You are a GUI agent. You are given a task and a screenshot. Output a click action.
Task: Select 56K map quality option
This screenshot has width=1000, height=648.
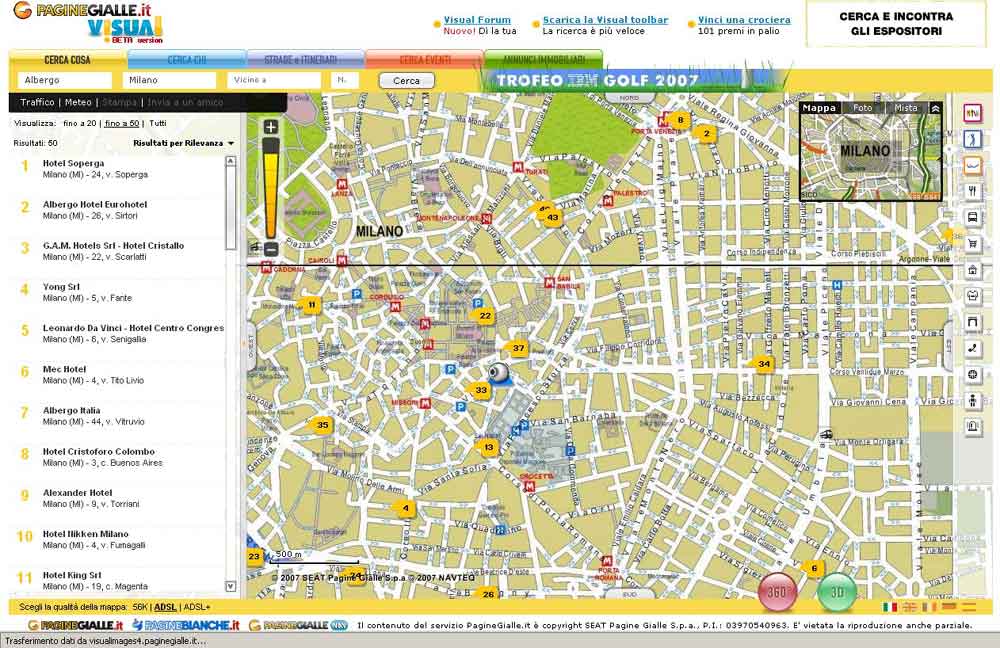pos(140,607)
